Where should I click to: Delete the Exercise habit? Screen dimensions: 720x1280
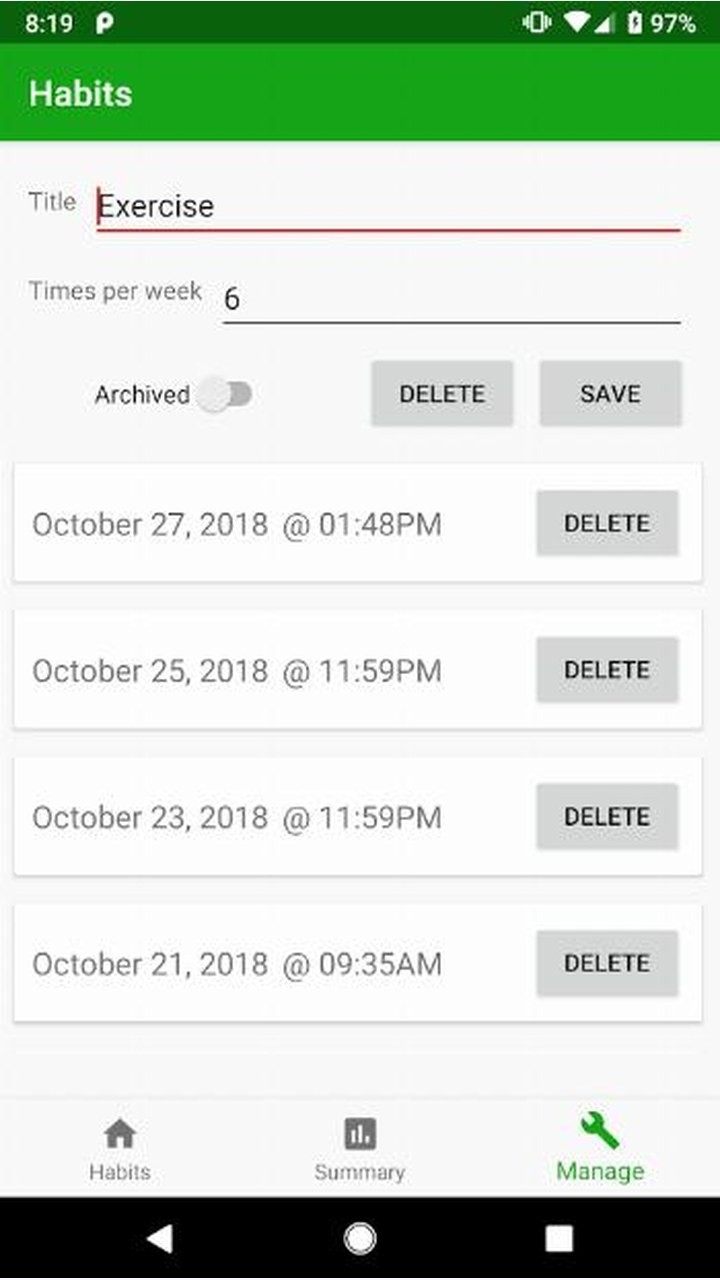coord(442,394)
